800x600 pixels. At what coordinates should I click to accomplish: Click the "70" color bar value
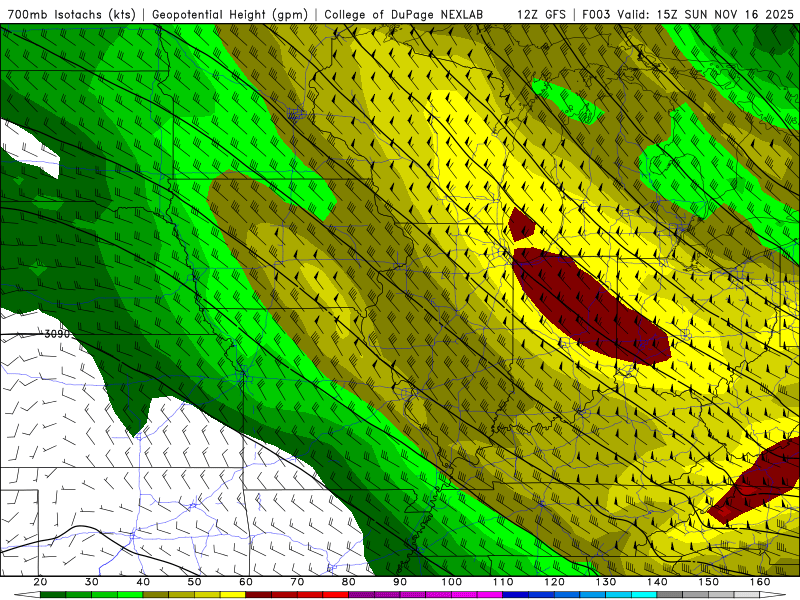tap(297, 582)
